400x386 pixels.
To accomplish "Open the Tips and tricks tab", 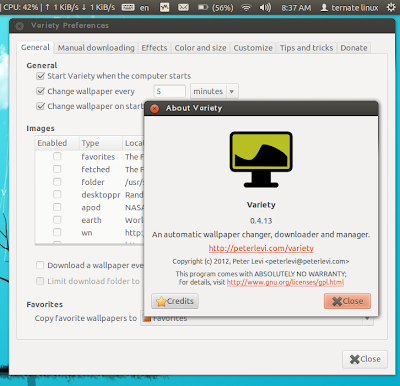I will click(306, 48).
